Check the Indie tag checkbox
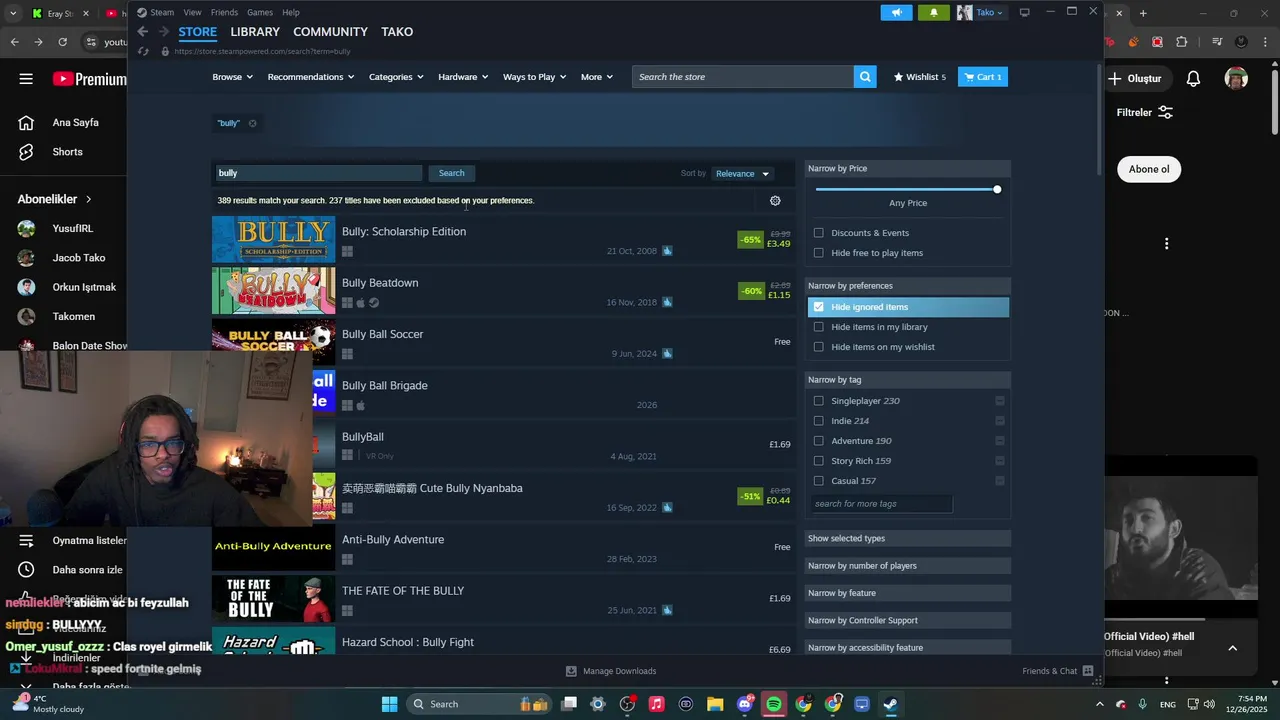Viewport: 1280px width, 720px height. pyautogui.click(x=819, y=421)
